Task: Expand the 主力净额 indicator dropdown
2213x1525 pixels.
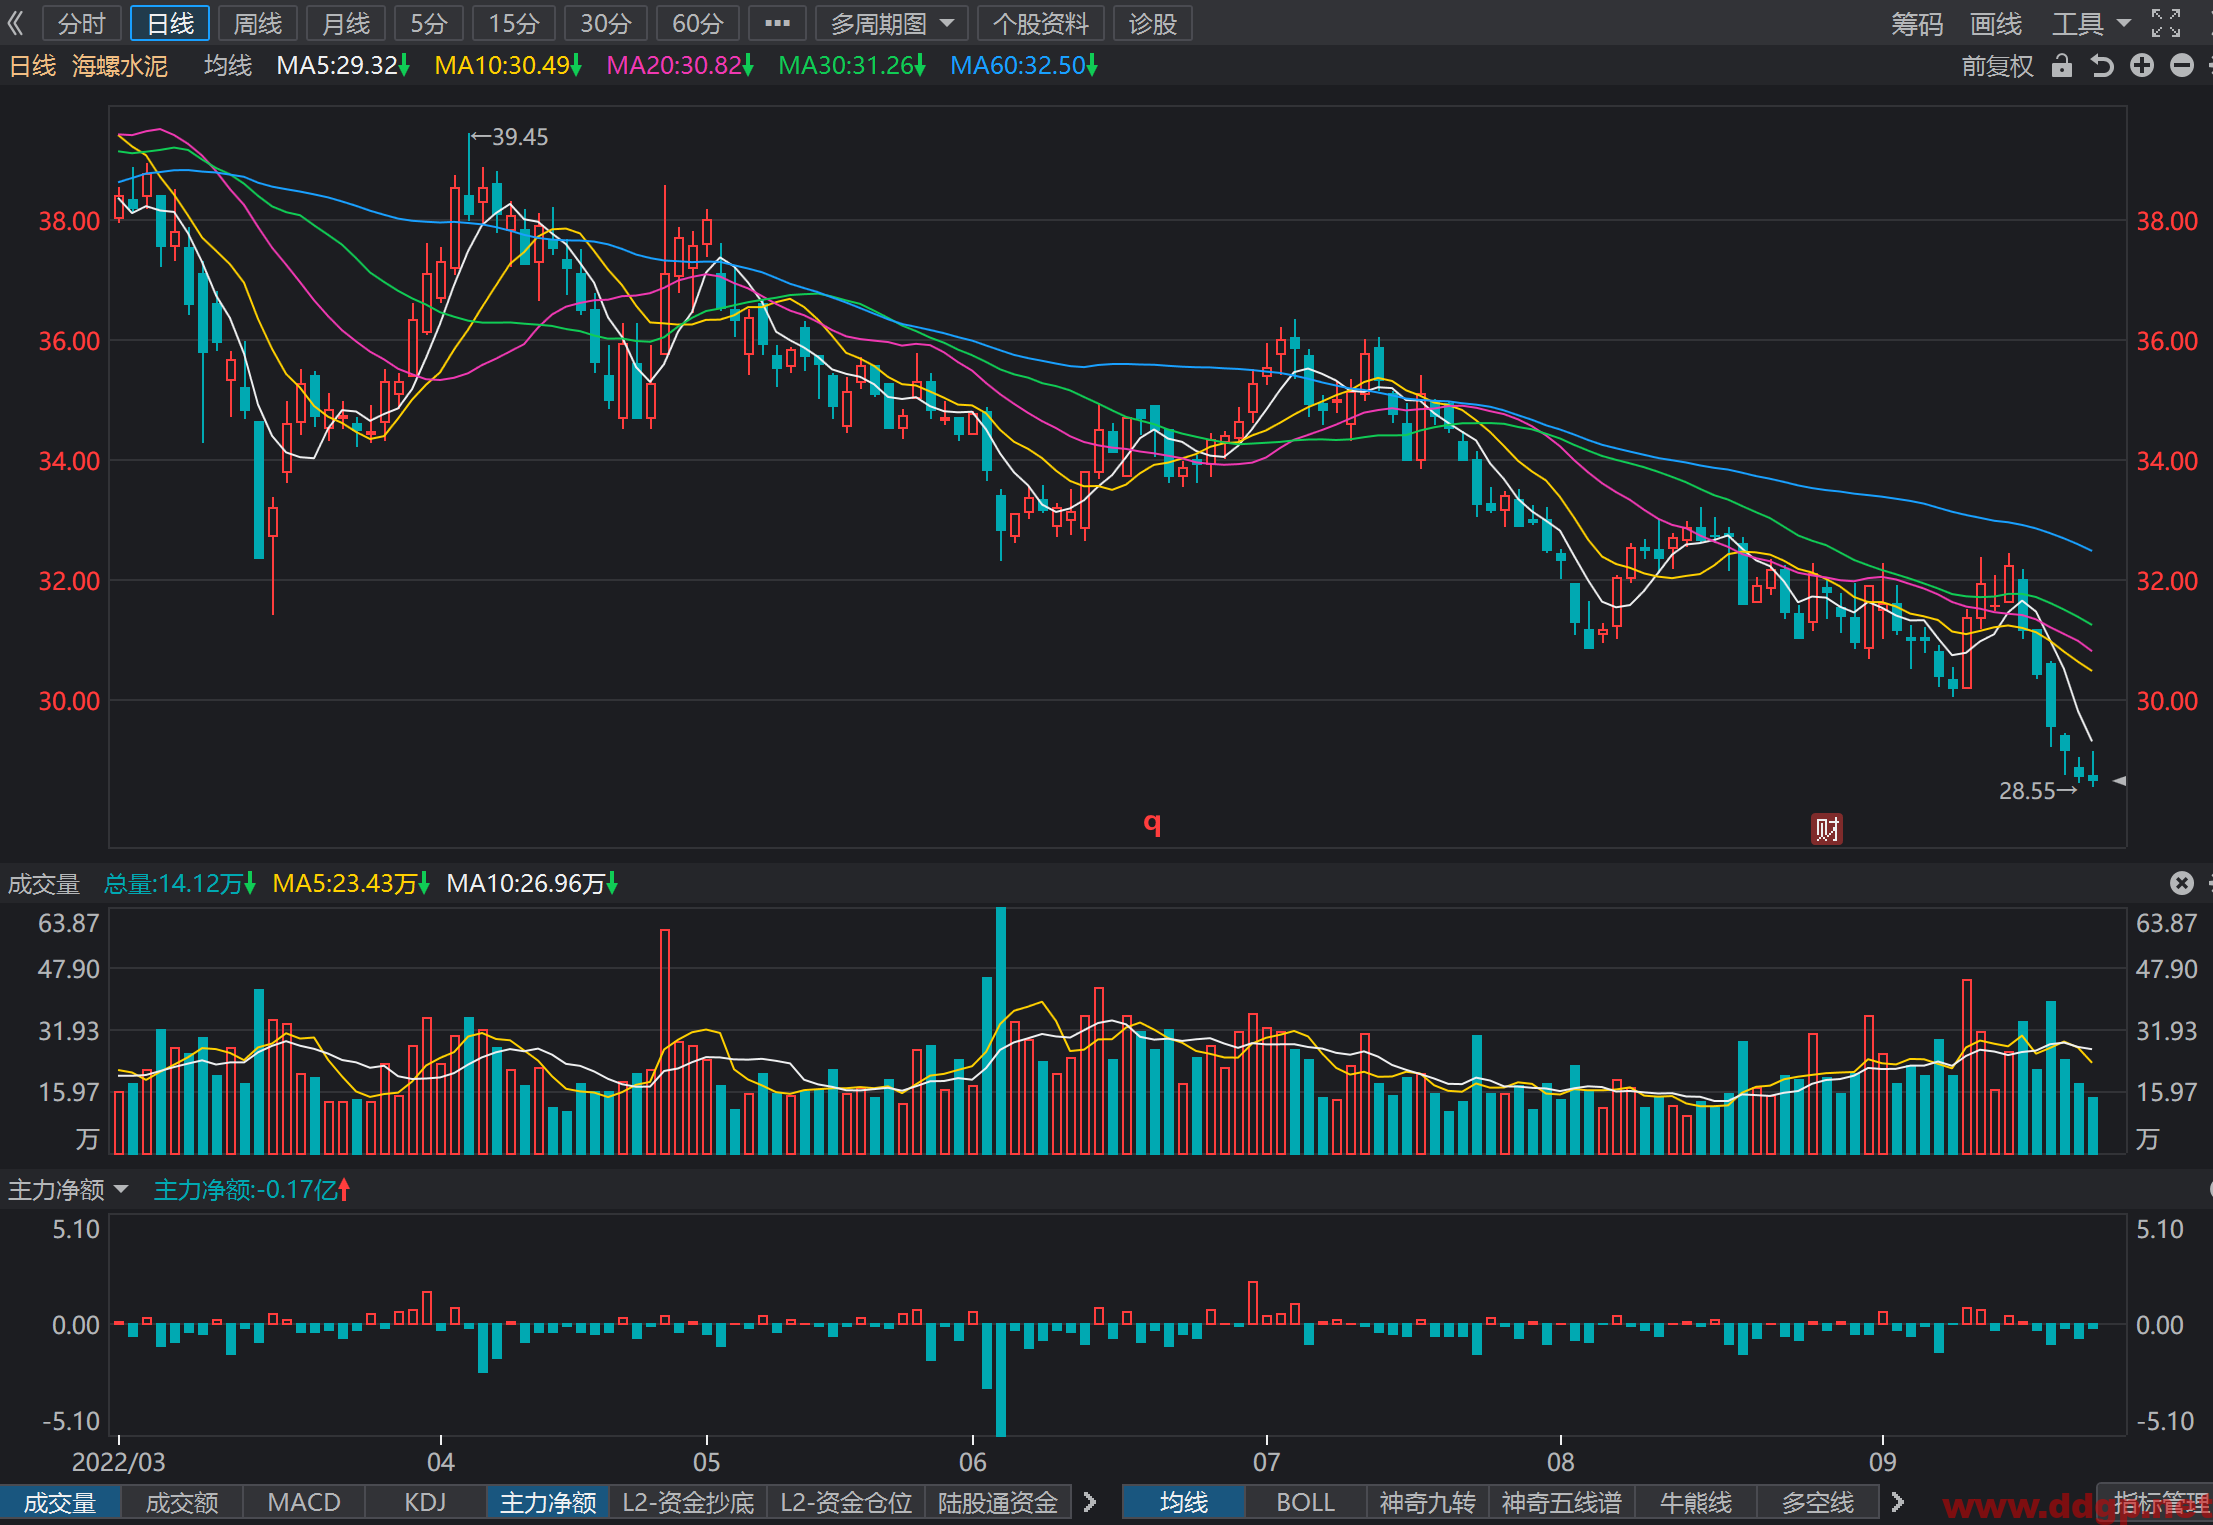Action: pyautogui.click(x=68, y=1190)
